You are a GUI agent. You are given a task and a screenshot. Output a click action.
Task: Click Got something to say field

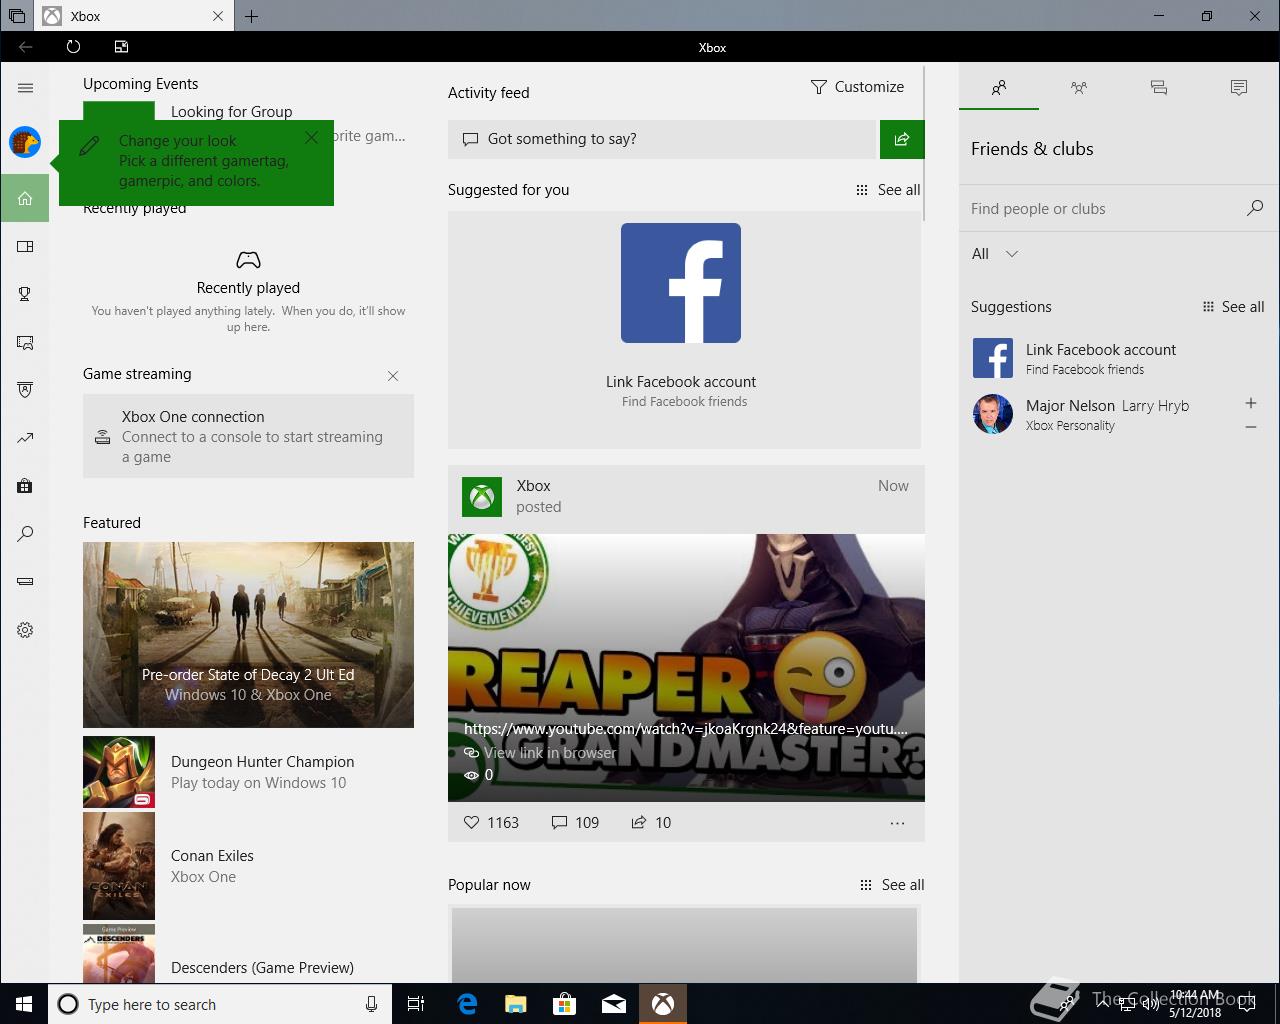click(x=662, y=139)
